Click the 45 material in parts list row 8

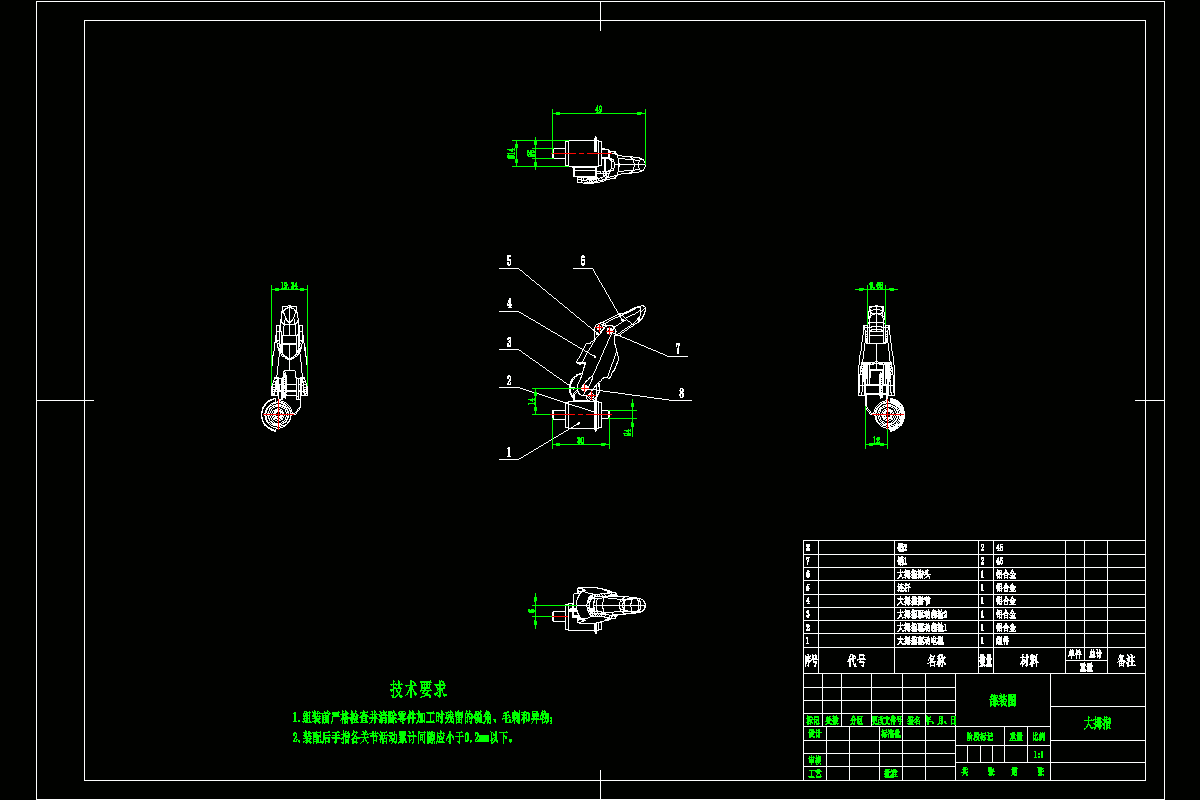pos(999,548)
